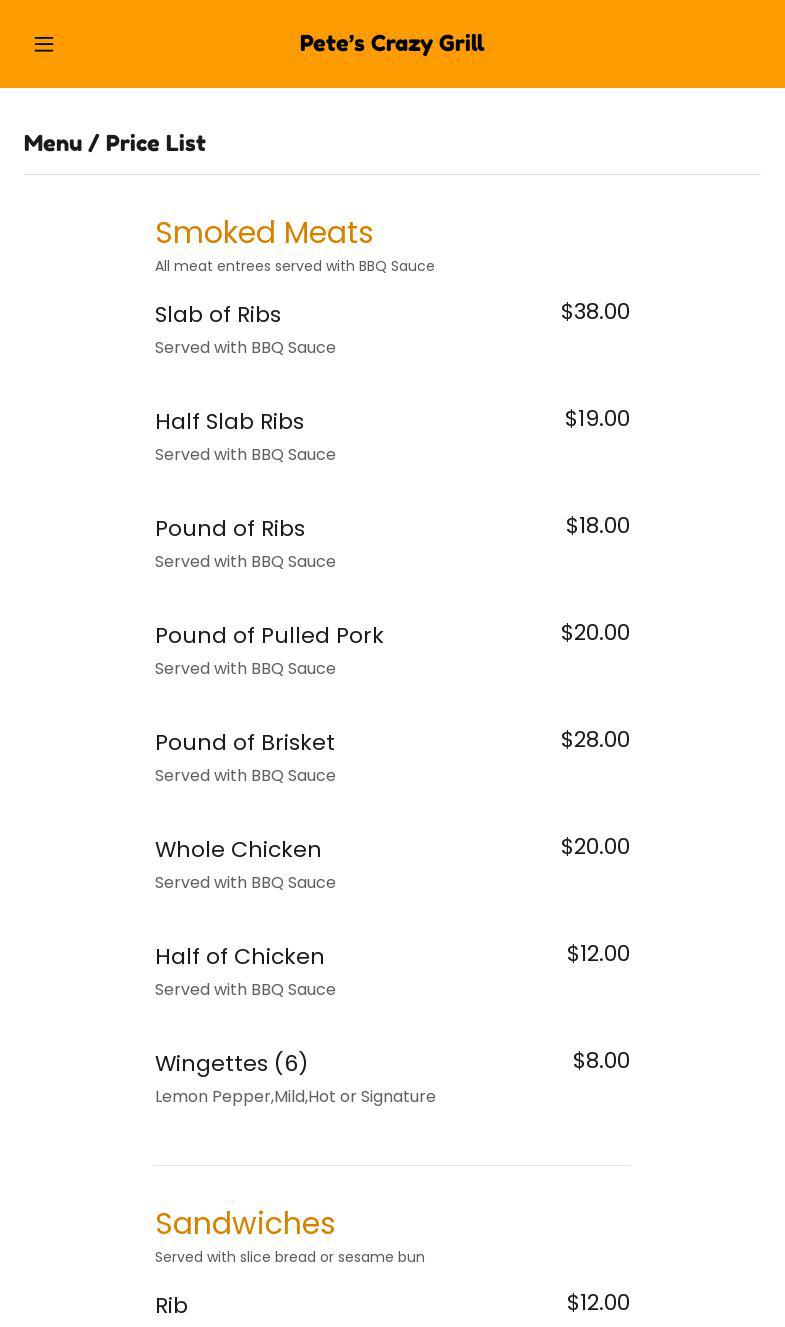The width and height of the screenshot is (785, 1327).
Task: Select the Smoked Meats section heading
Action: click(264, 233)
